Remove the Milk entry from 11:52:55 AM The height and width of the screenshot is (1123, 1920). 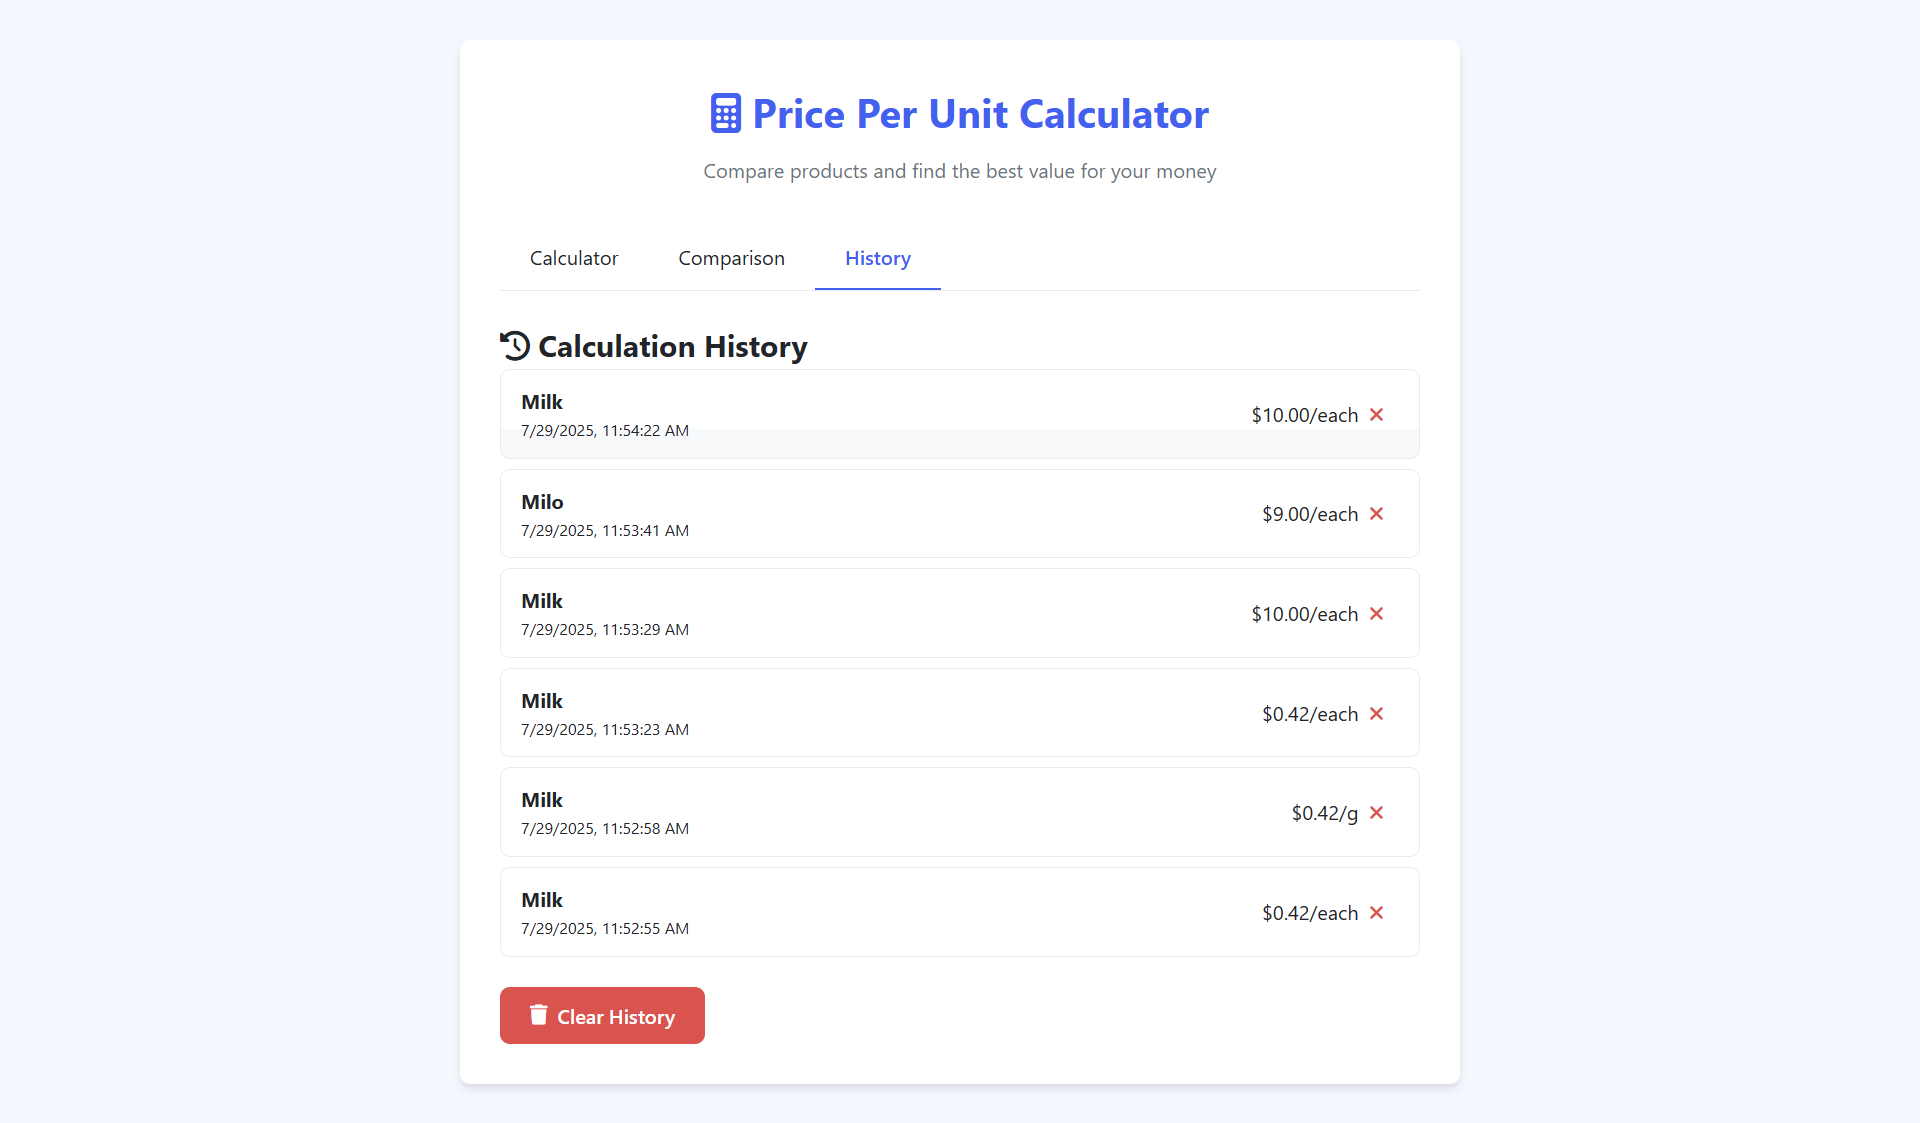pos(1377,912)
